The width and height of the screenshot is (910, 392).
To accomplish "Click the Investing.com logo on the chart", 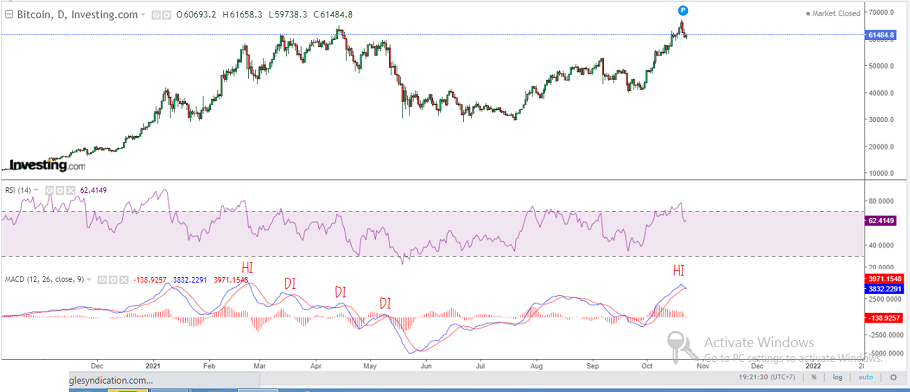I will [x=47, y=166].
